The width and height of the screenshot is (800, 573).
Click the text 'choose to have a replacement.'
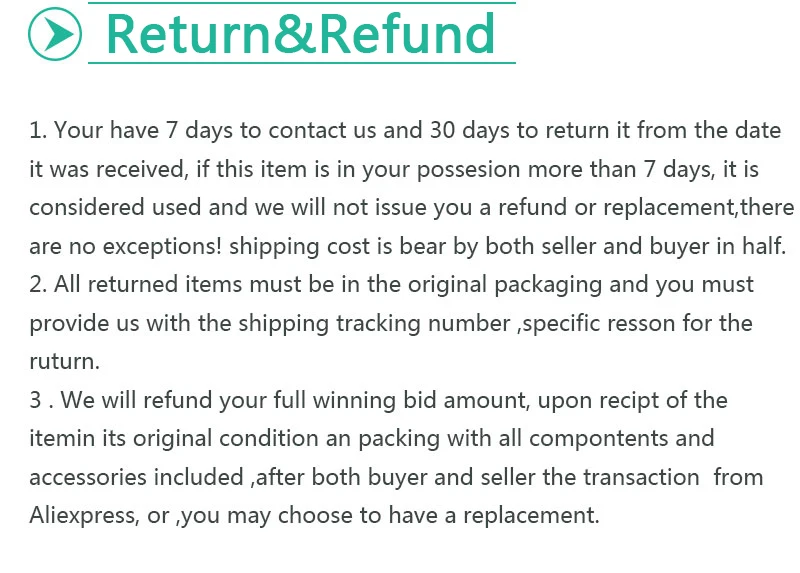(438, 515)
